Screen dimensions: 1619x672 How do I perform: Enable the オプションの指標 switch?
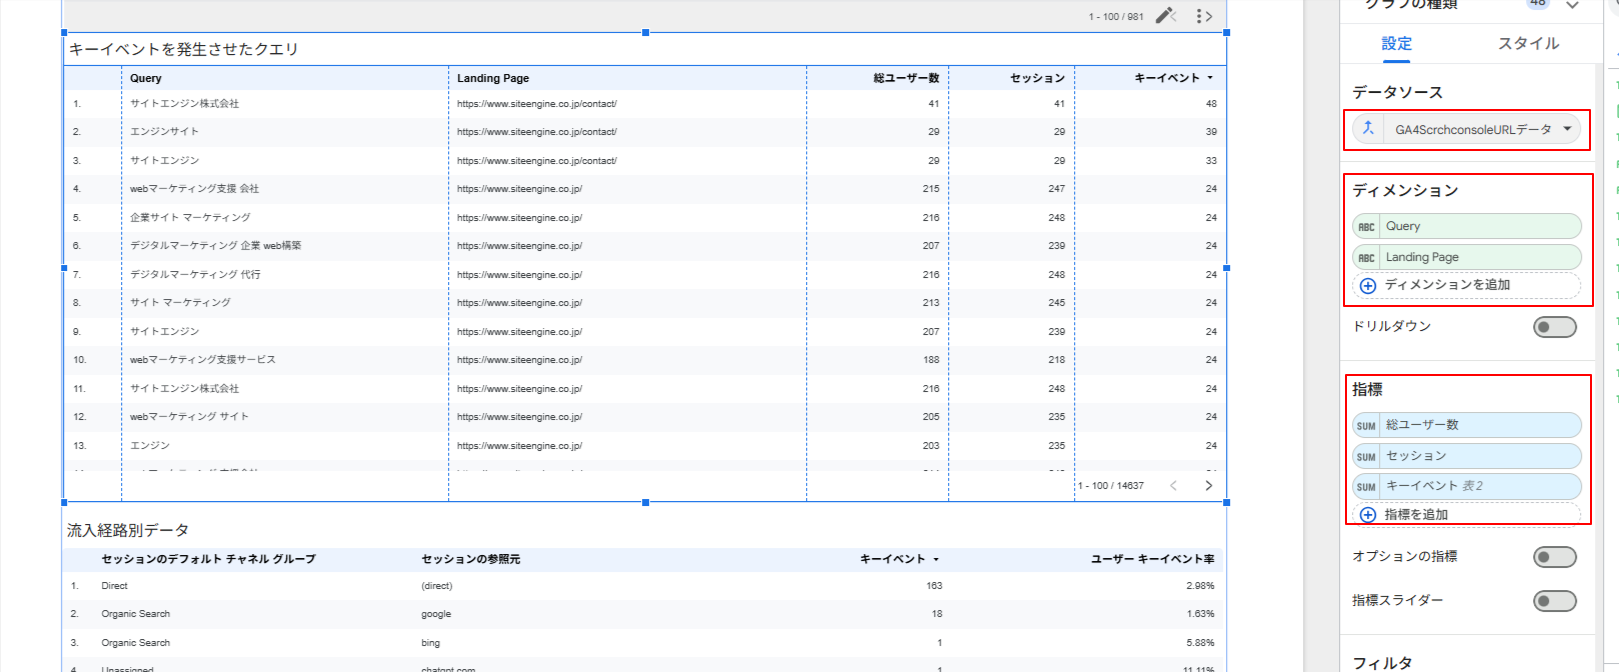(1555, 557)
